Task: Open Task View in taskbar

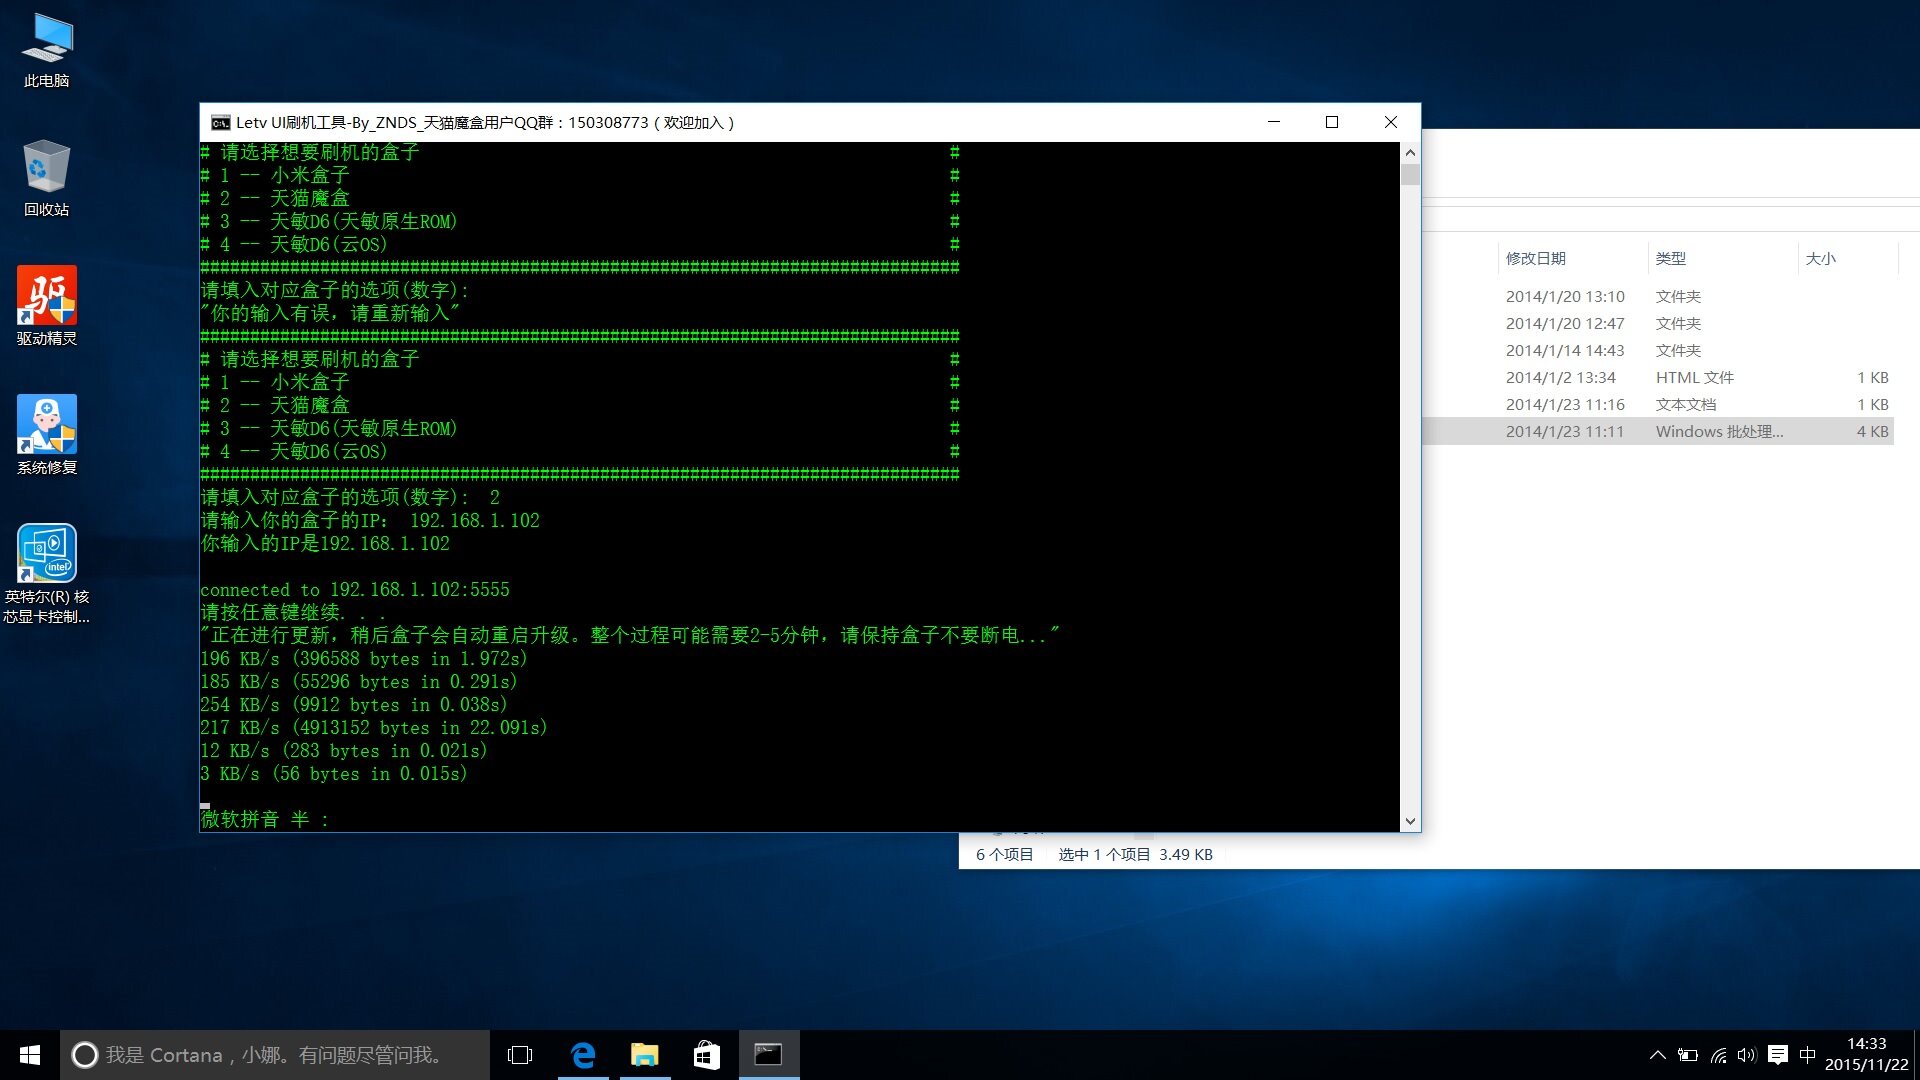Action: 520,1055
